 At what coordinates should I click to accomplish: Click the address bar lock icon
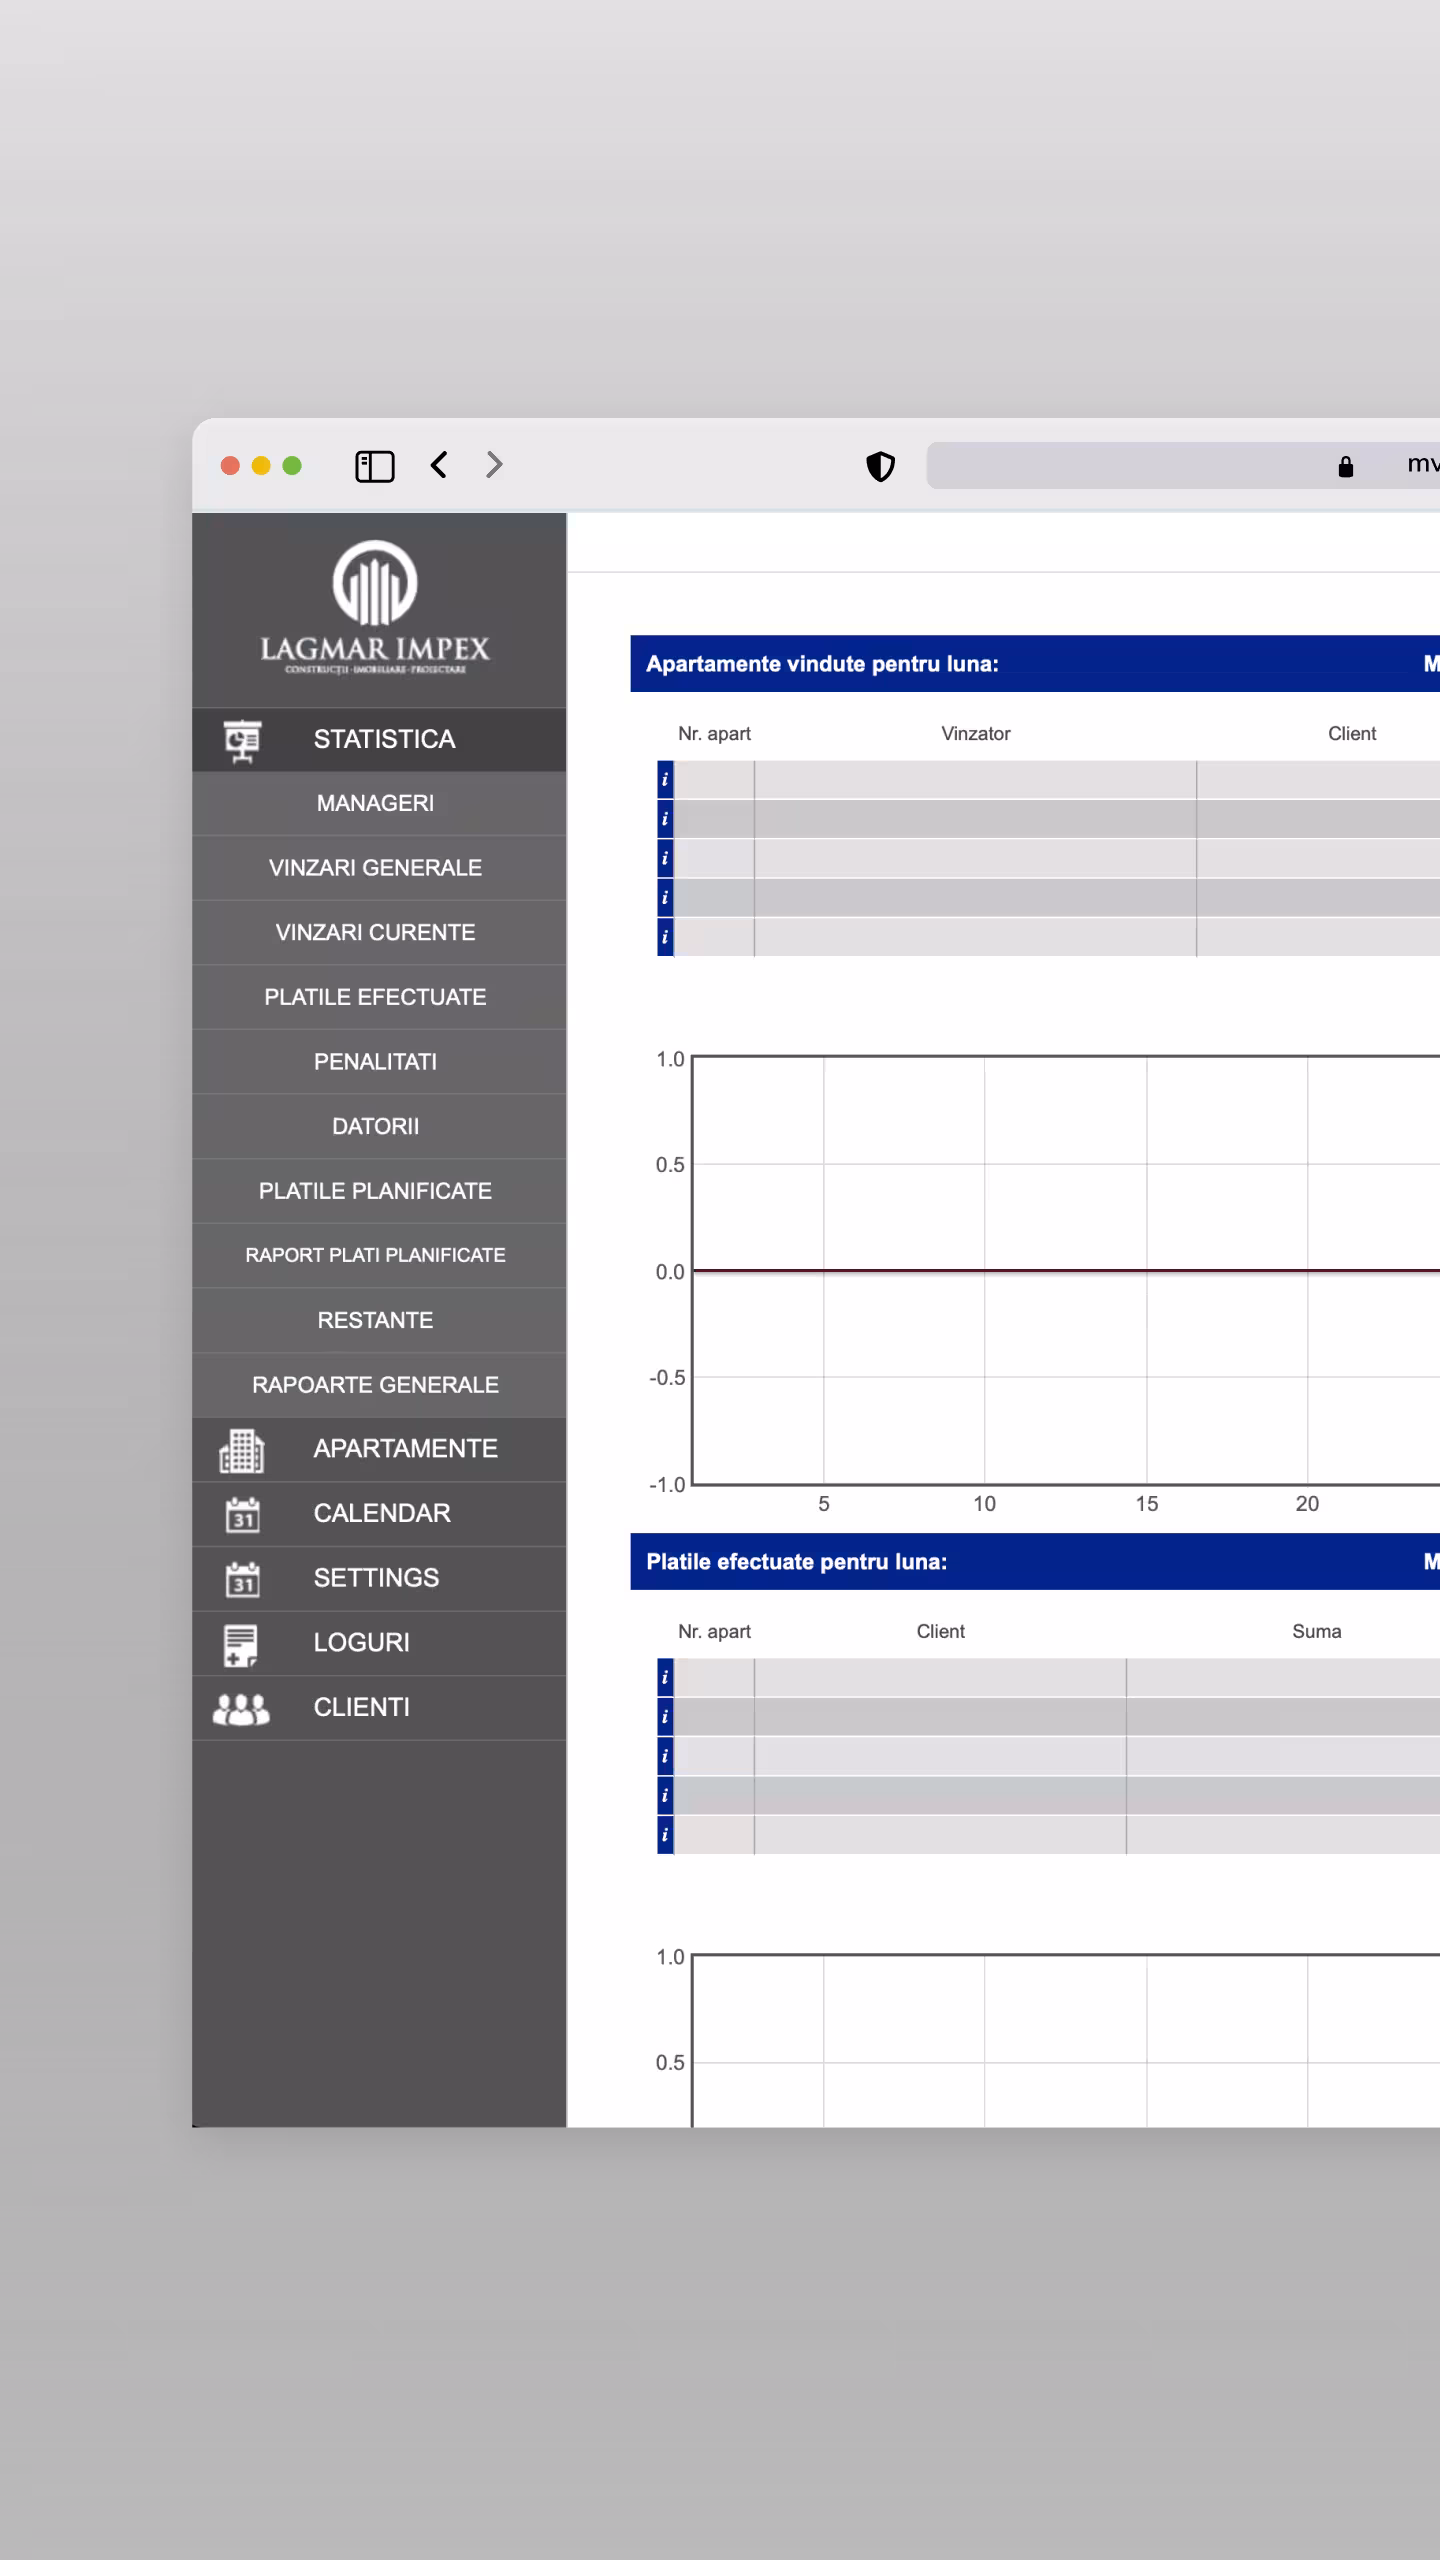point(1346,466)
